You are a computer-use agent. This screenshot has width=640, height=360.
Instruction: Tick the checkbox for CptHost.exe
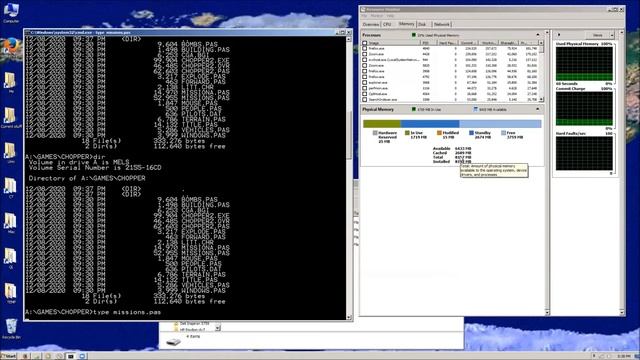point(364,94)
